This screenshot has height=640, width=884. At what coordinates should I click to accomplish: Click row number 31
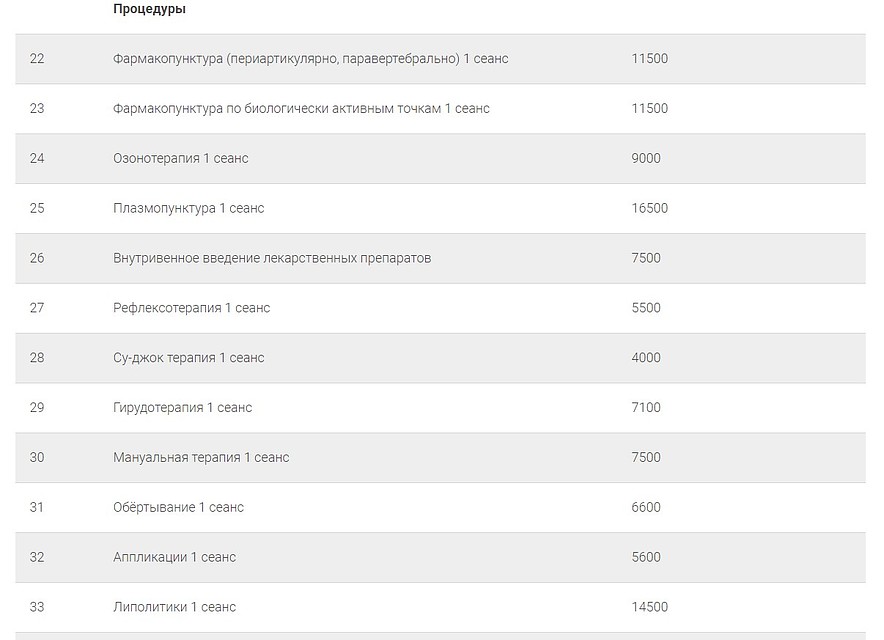pyautogui.click(x=37, y=507)
